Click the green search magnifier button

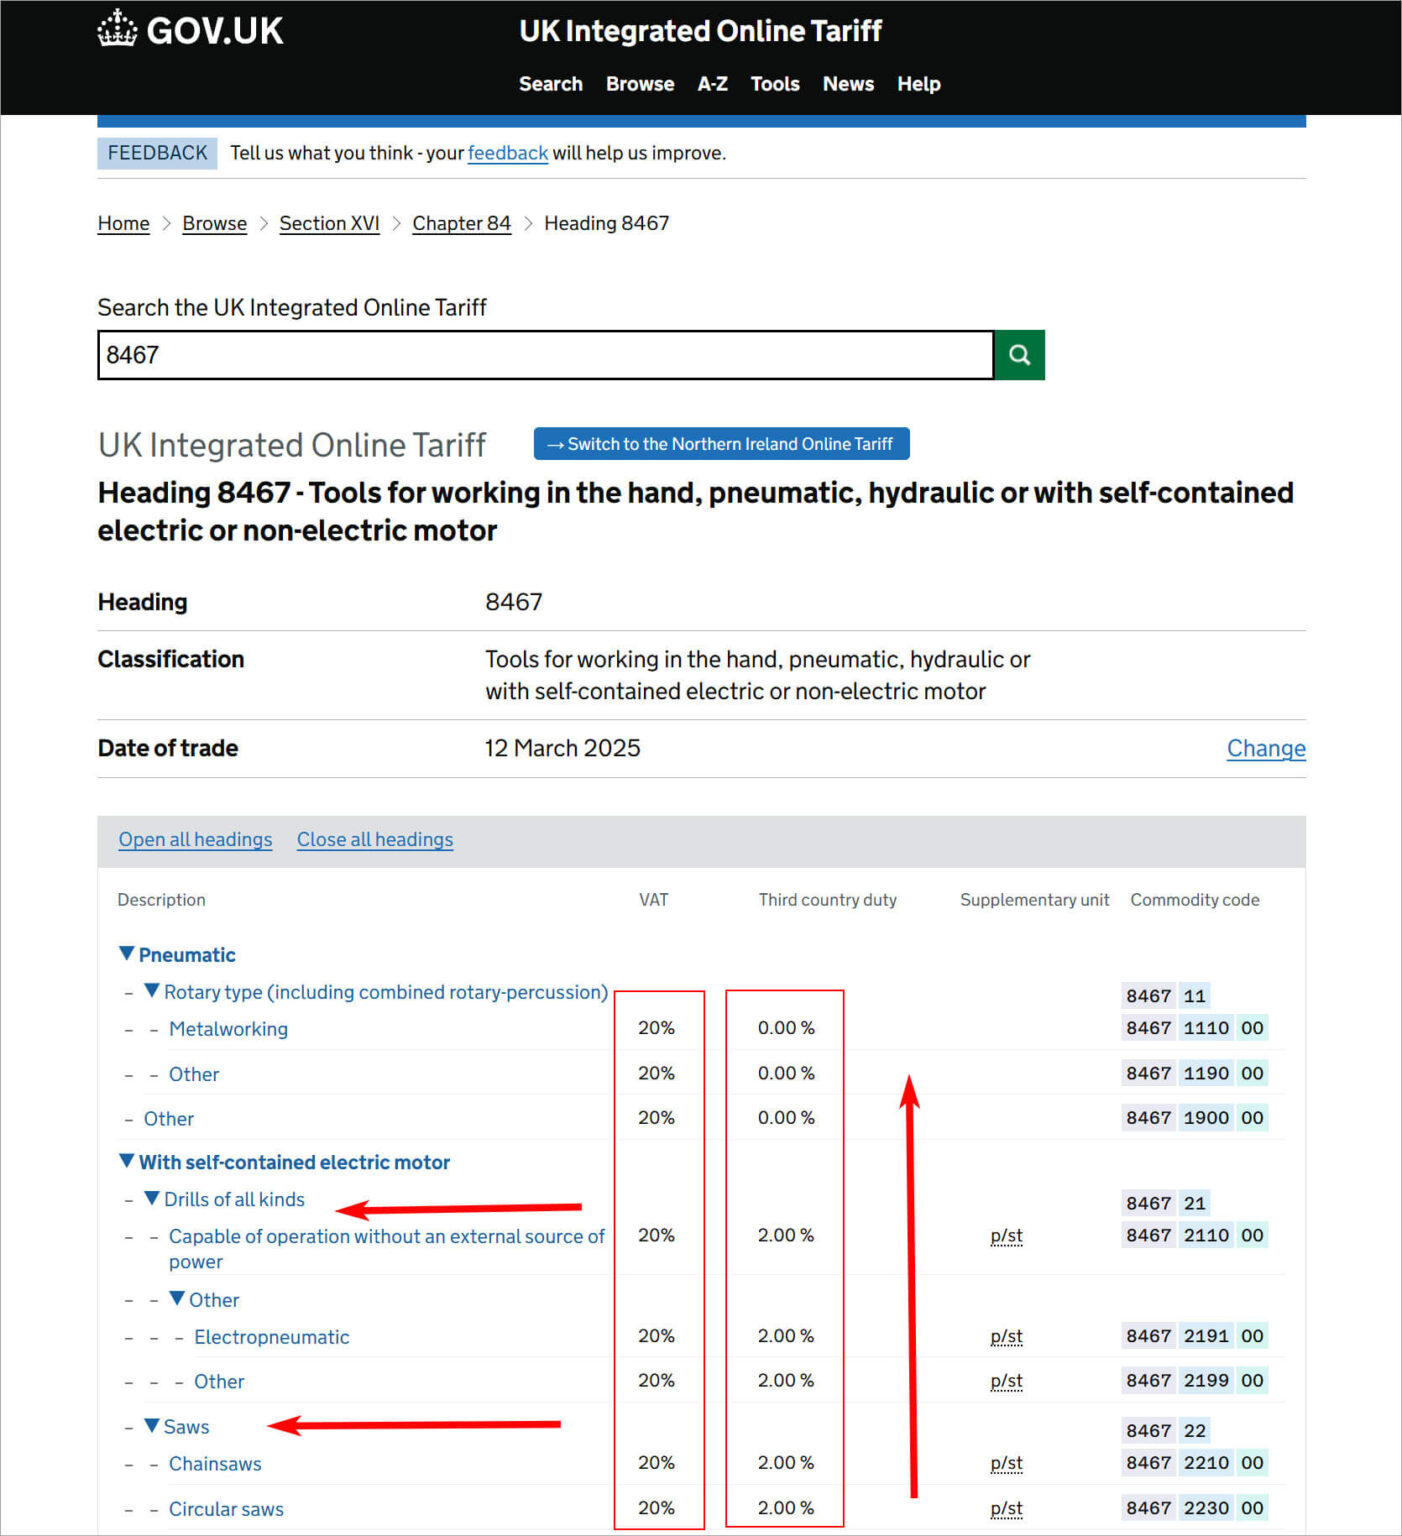1019,355
